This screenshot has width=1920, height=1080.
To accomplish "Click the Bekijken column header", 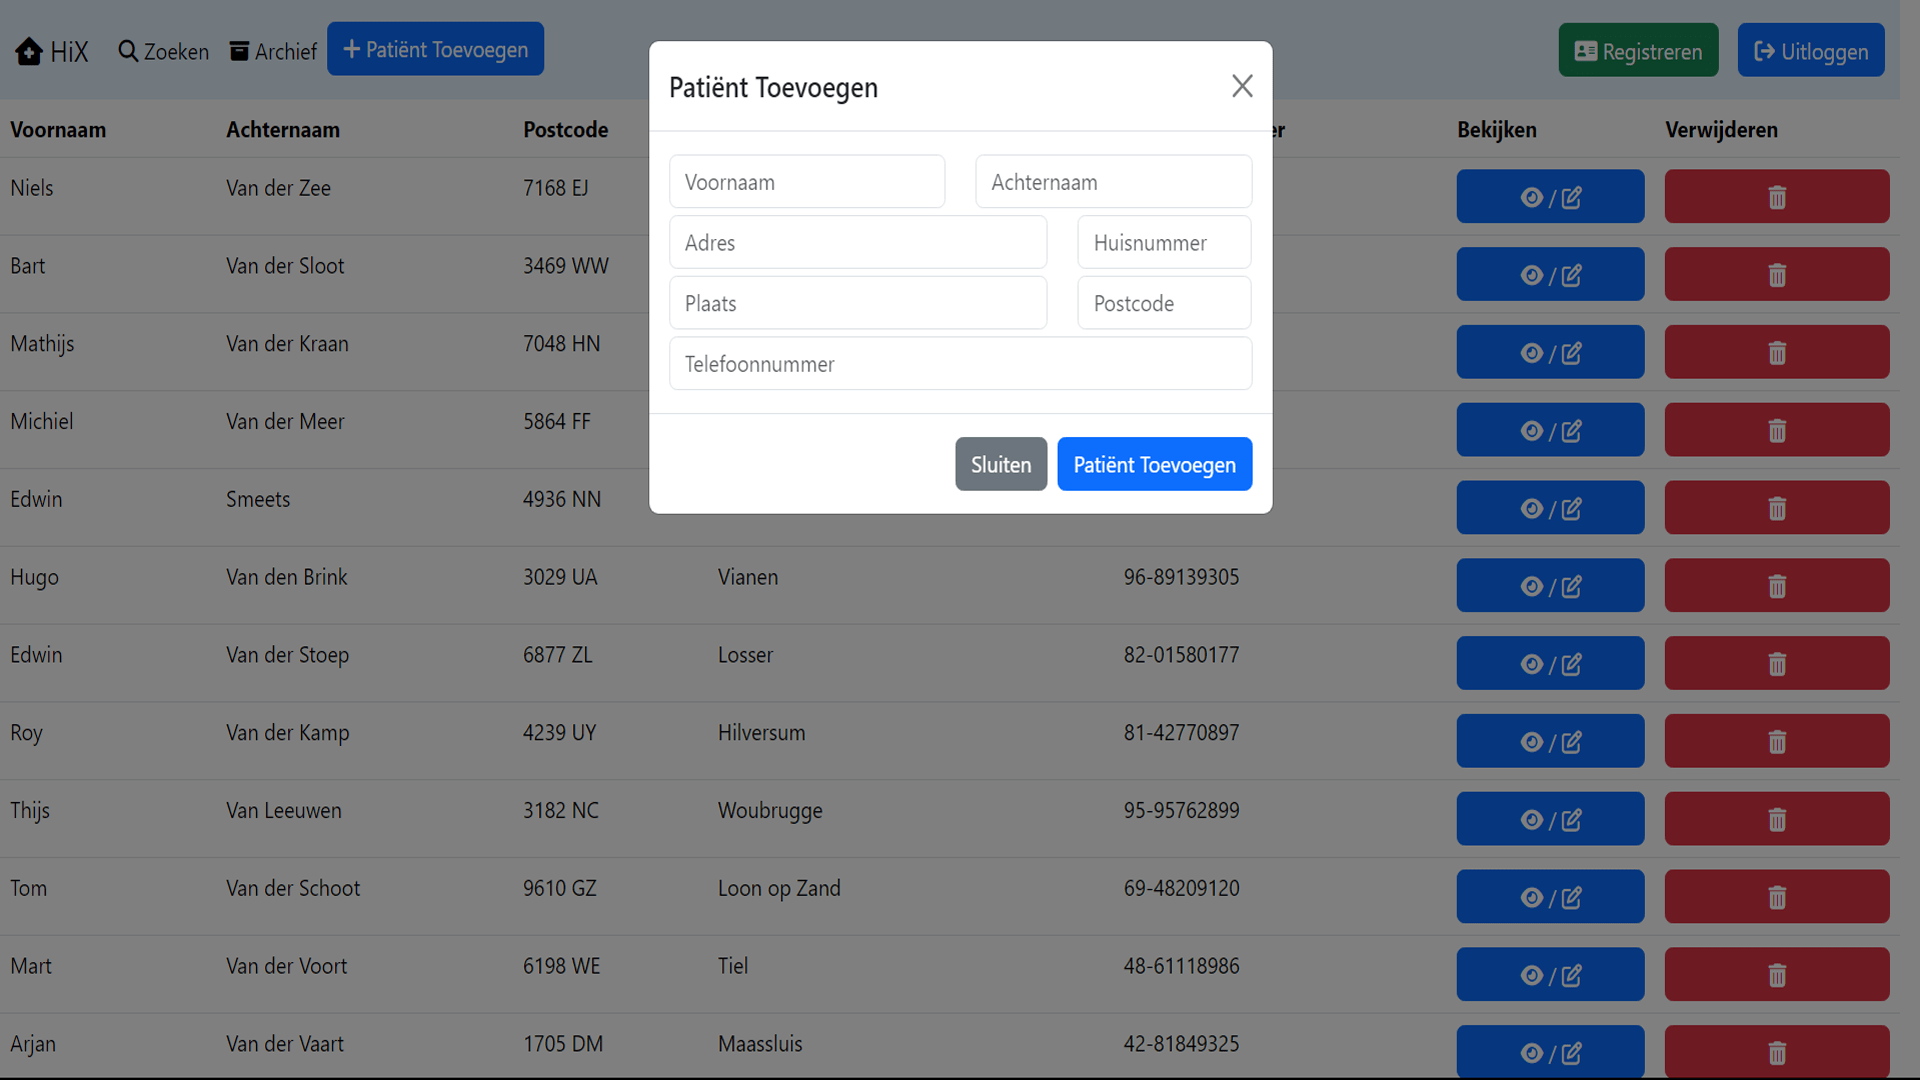I will point(1497,130).
